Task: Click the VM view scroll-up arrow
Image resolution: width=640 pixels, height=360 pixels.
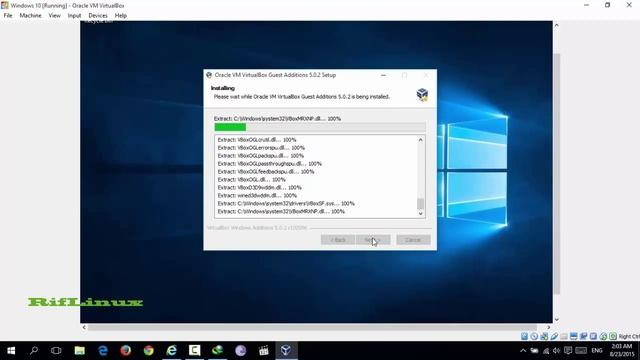Action: point(556,25)
